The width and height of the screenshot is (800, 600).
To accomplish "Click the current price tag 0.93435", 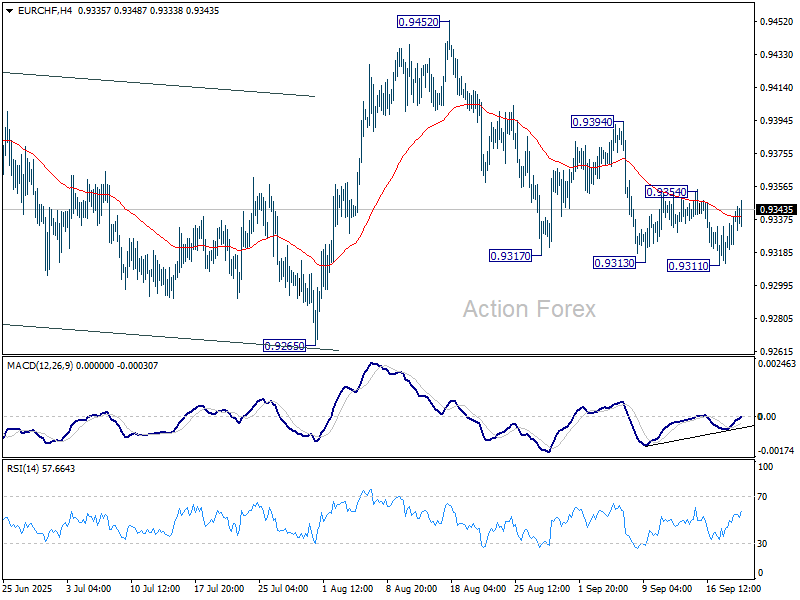I will click(777, 210).
